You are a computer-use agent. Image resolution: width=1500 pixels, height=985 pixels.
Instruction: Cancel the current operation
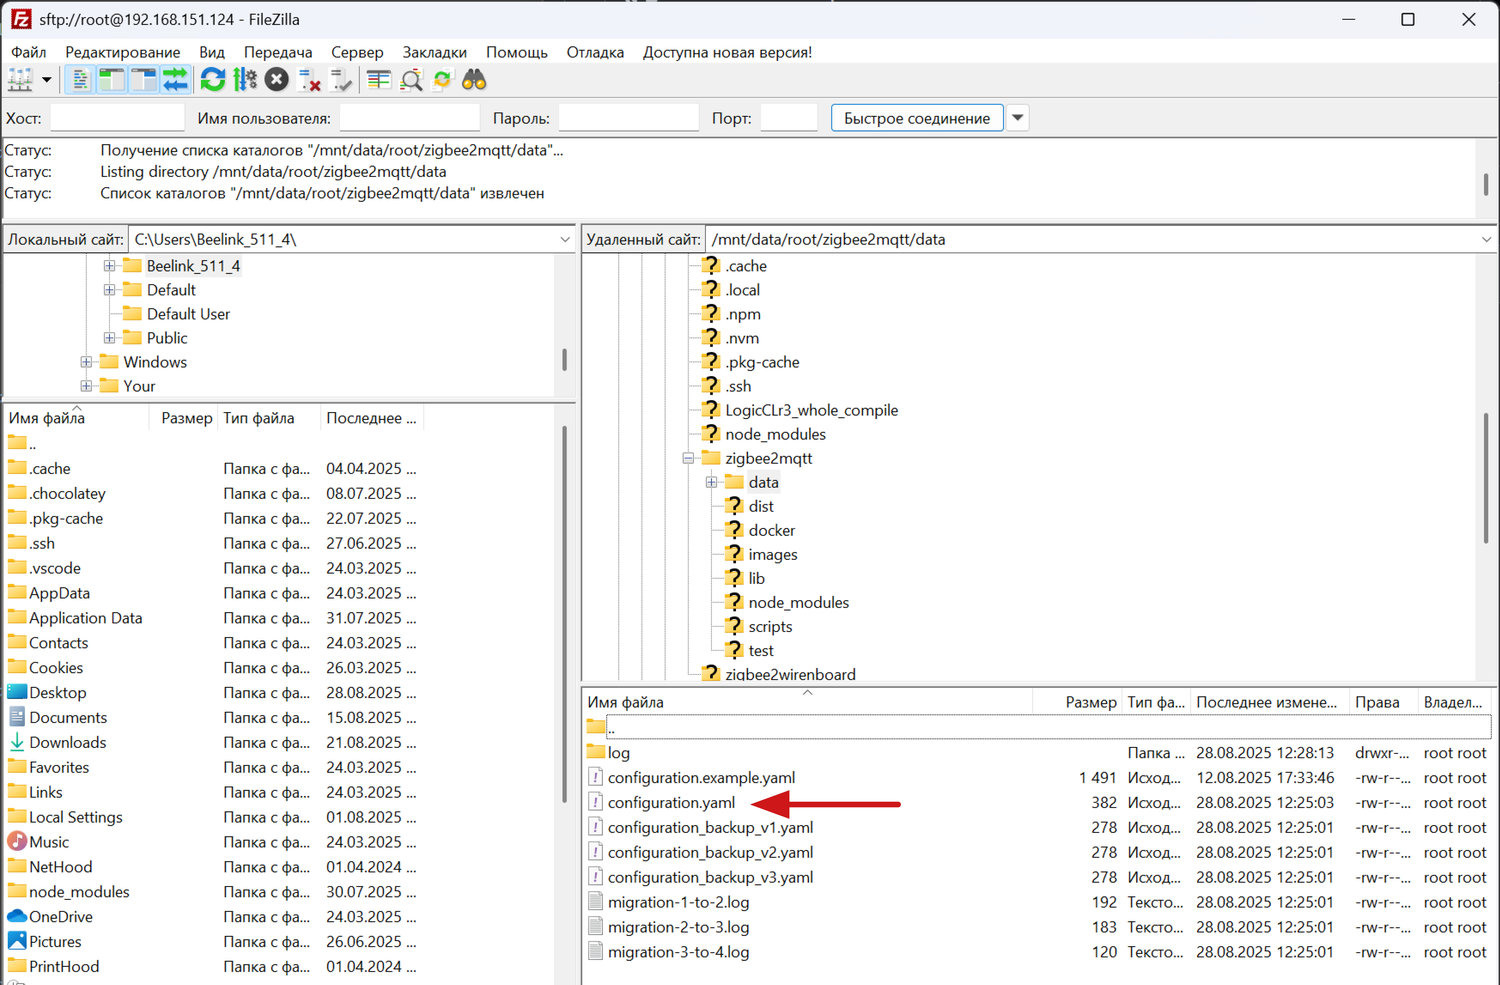[277, 80]
